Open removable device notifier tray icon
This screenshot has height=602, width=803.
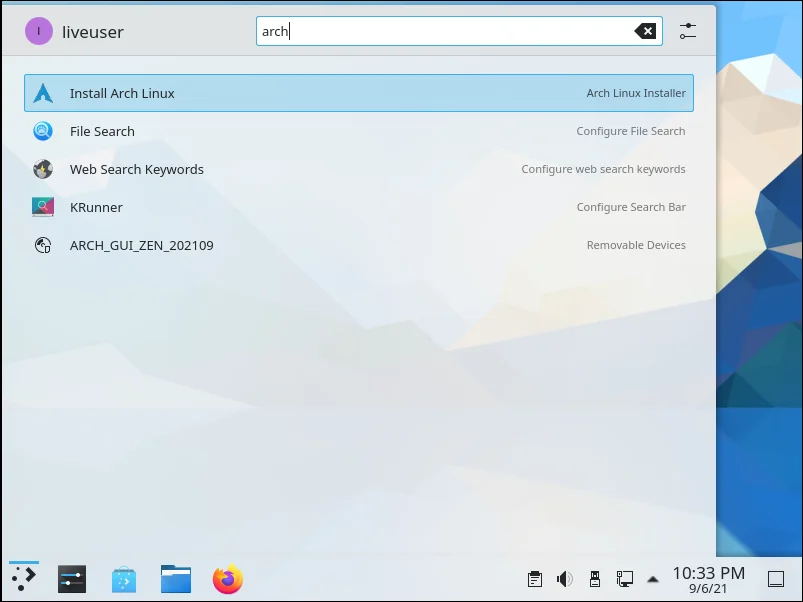[x=595, y=579]
